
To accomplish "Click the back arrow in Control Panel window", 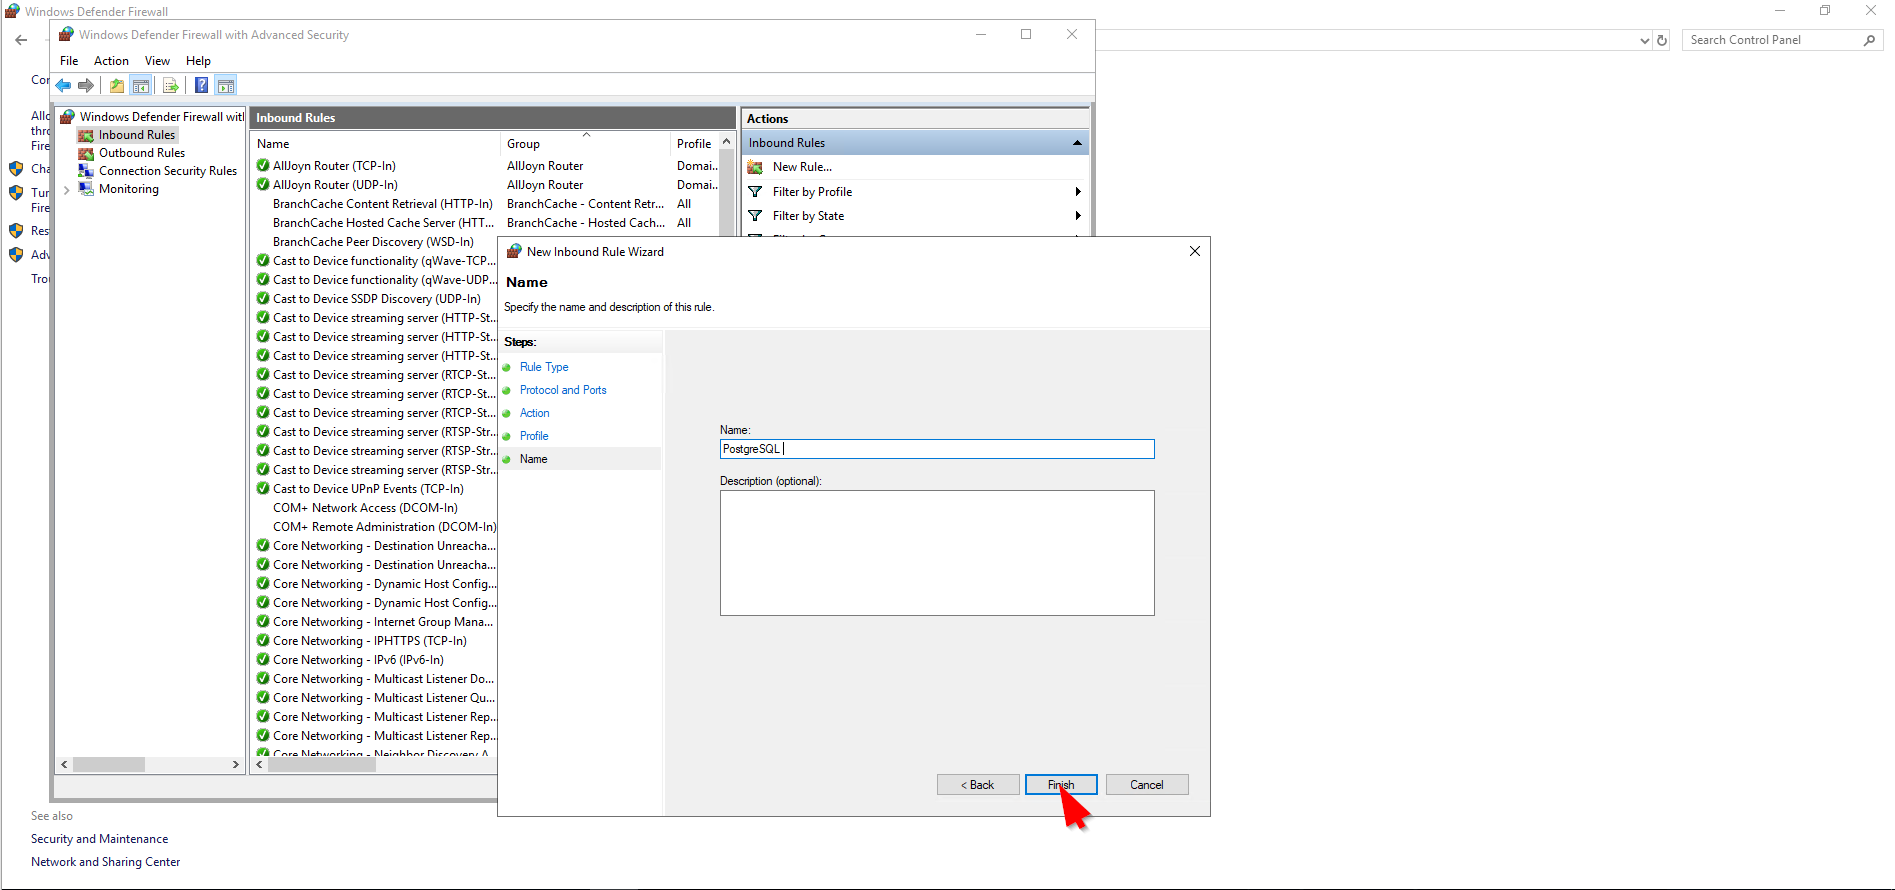I will click(21, 40).
